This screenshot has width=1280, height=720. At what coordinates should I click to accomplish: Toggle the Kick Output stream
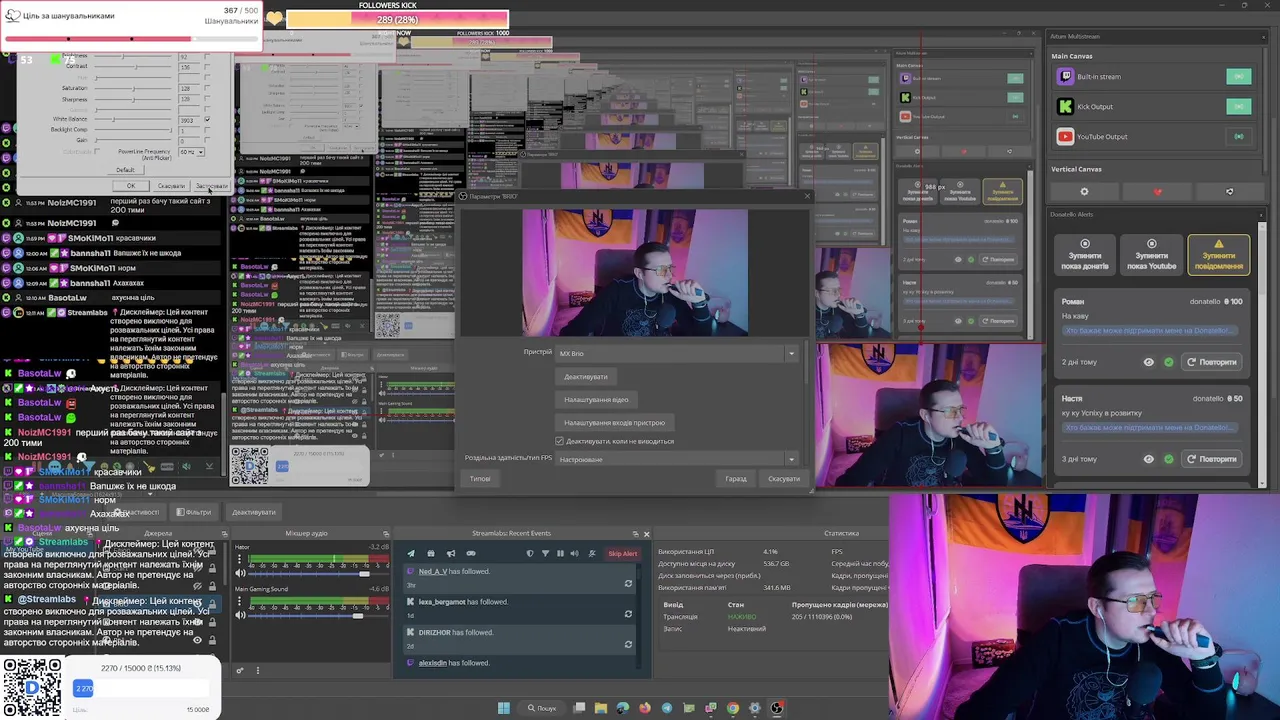pyautogui.click(x=1238, y=107)
